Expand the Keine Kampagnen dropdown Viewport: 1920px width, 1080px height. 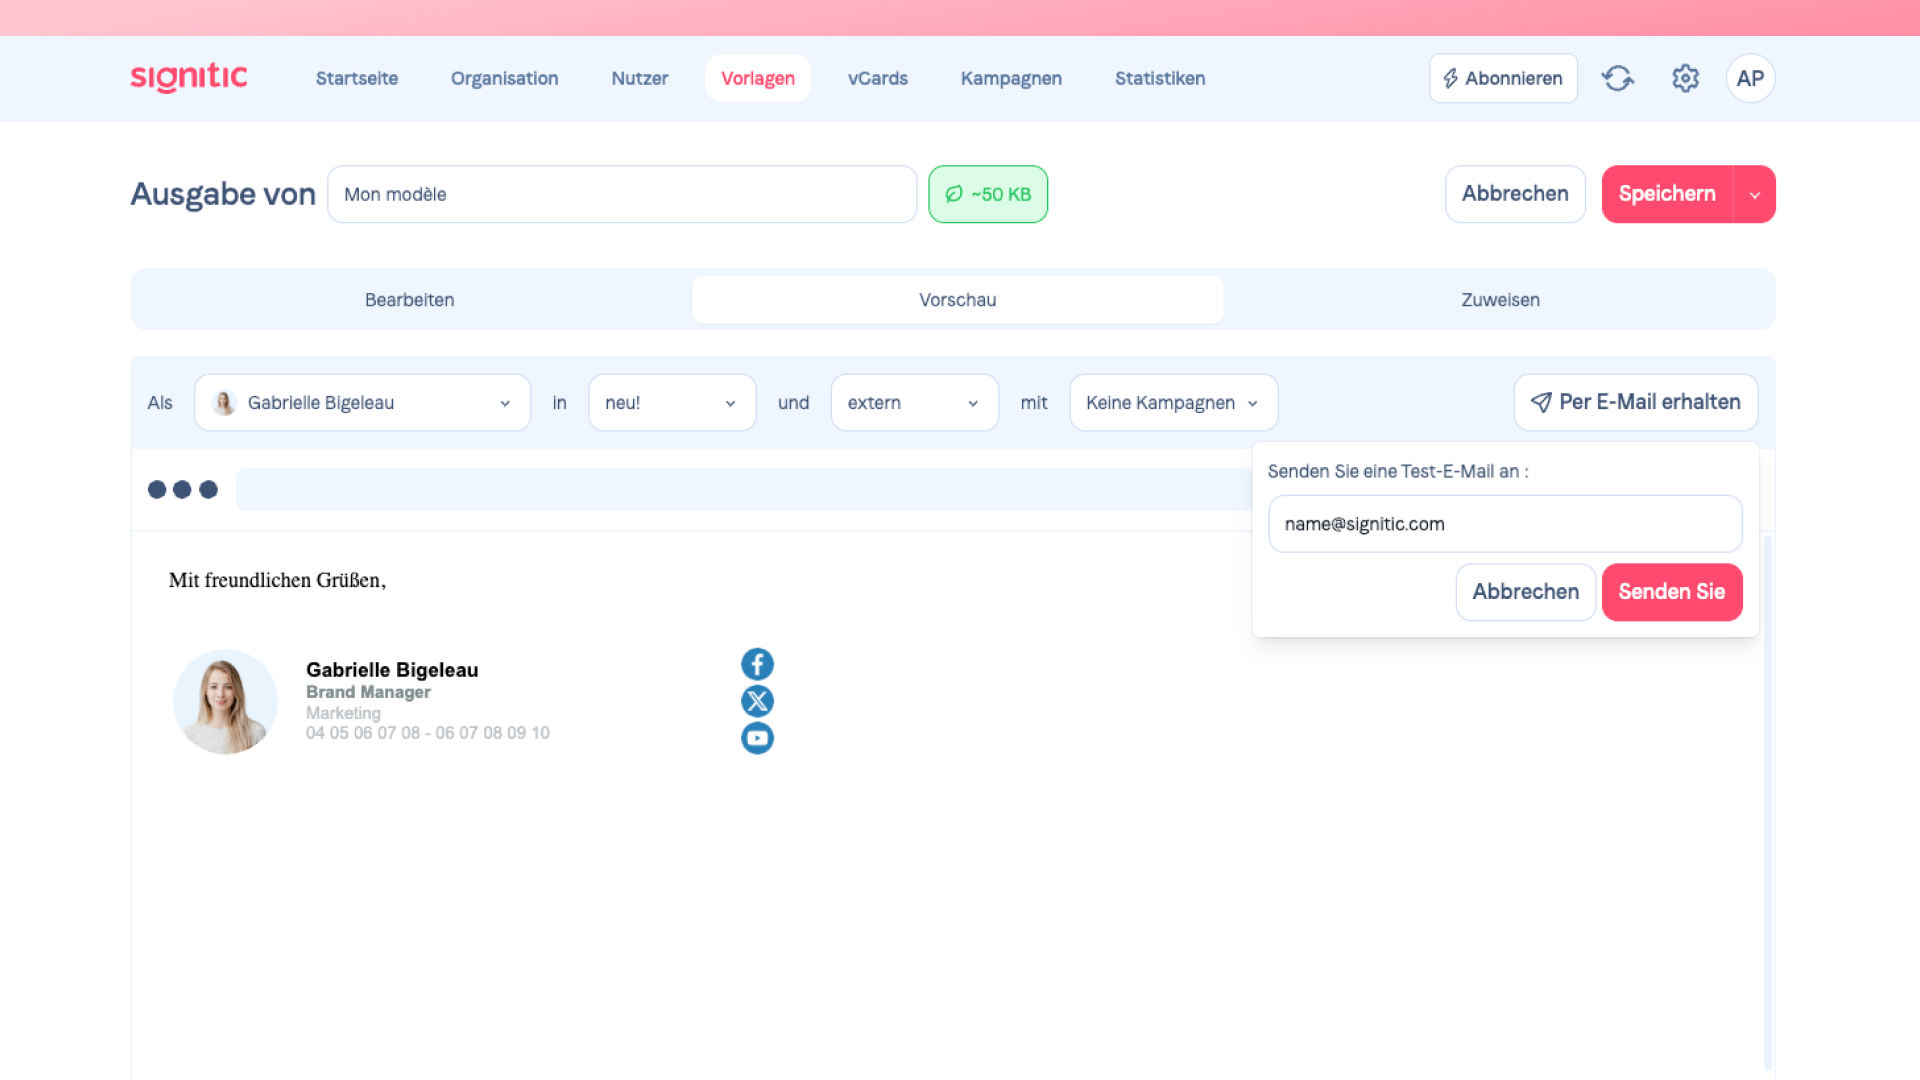pos(1172,403)
